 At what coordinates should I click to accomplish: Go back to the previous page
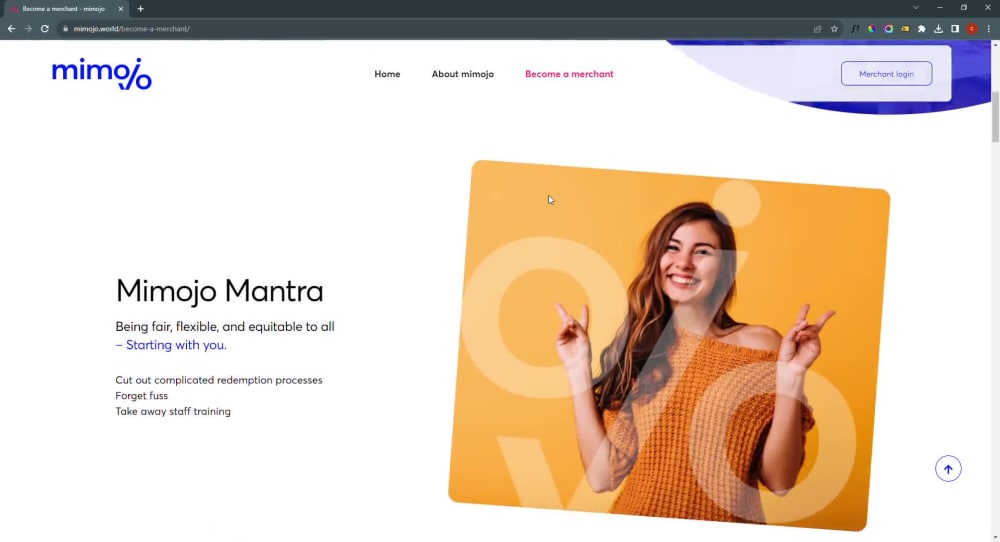(11, 29)
